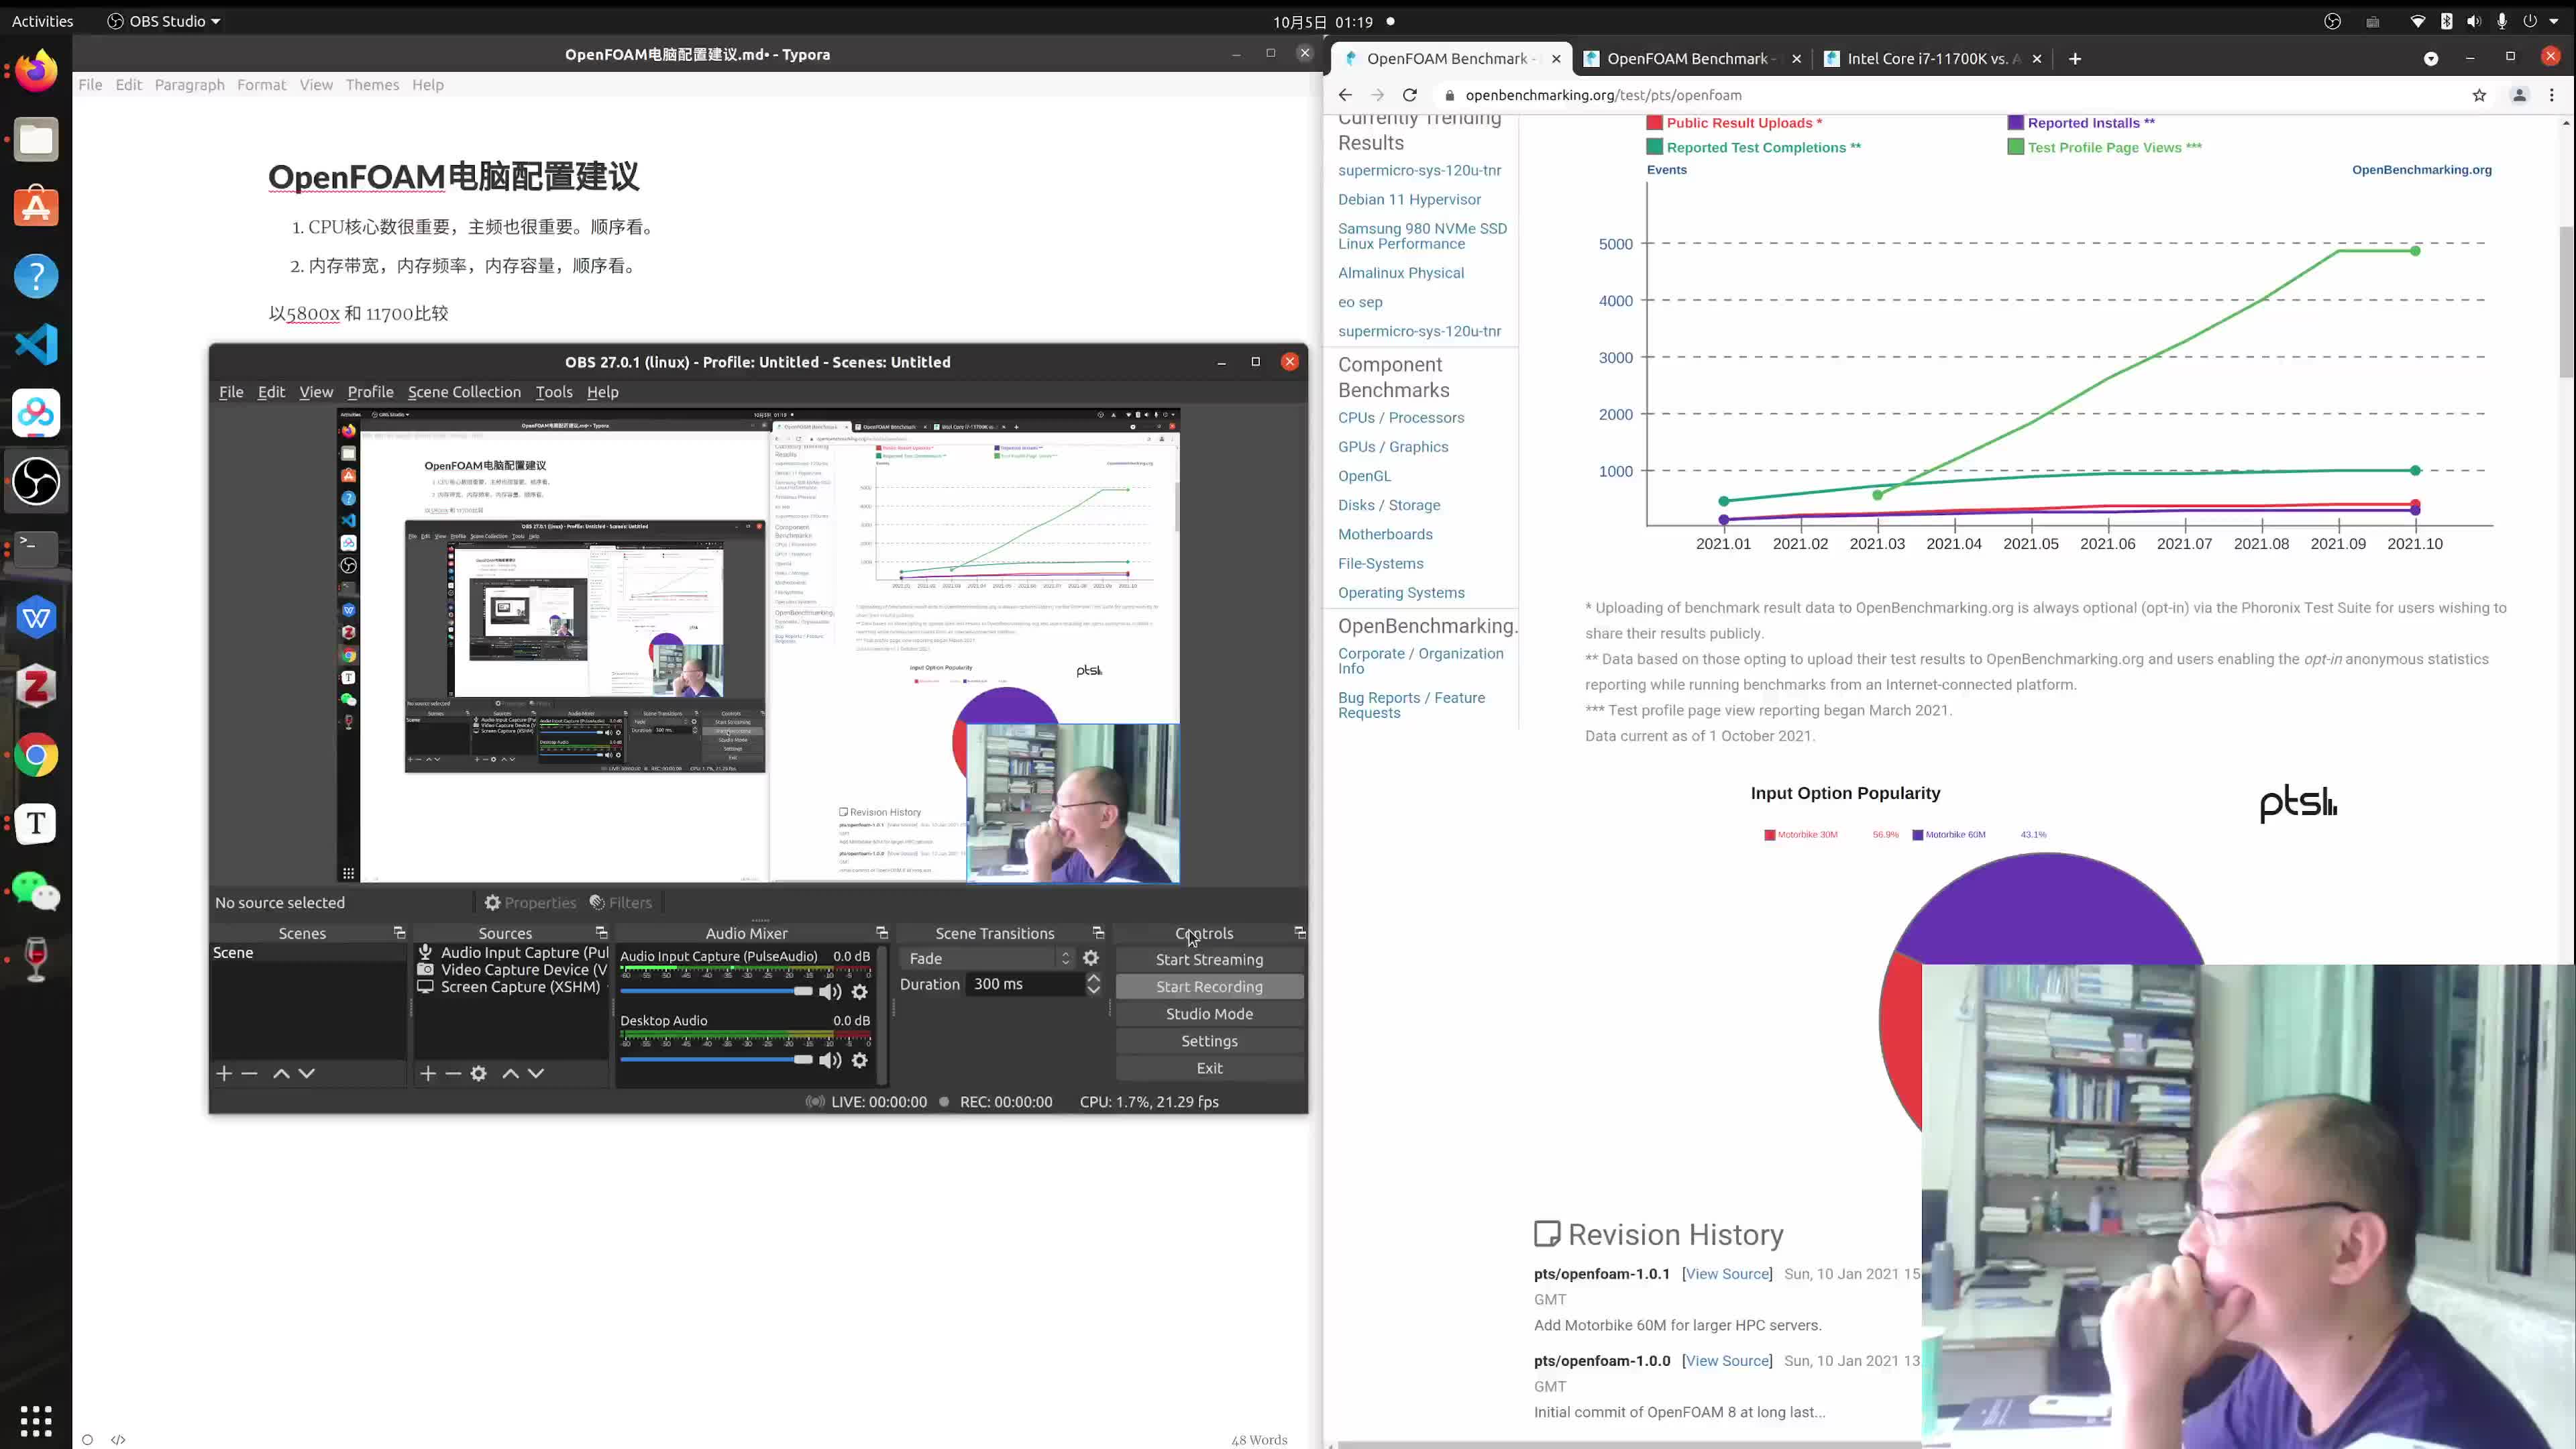Screen dimensions: 2576x1449
Task: Bookmark this page with star icon
Action: click(x=2479, y=95)
